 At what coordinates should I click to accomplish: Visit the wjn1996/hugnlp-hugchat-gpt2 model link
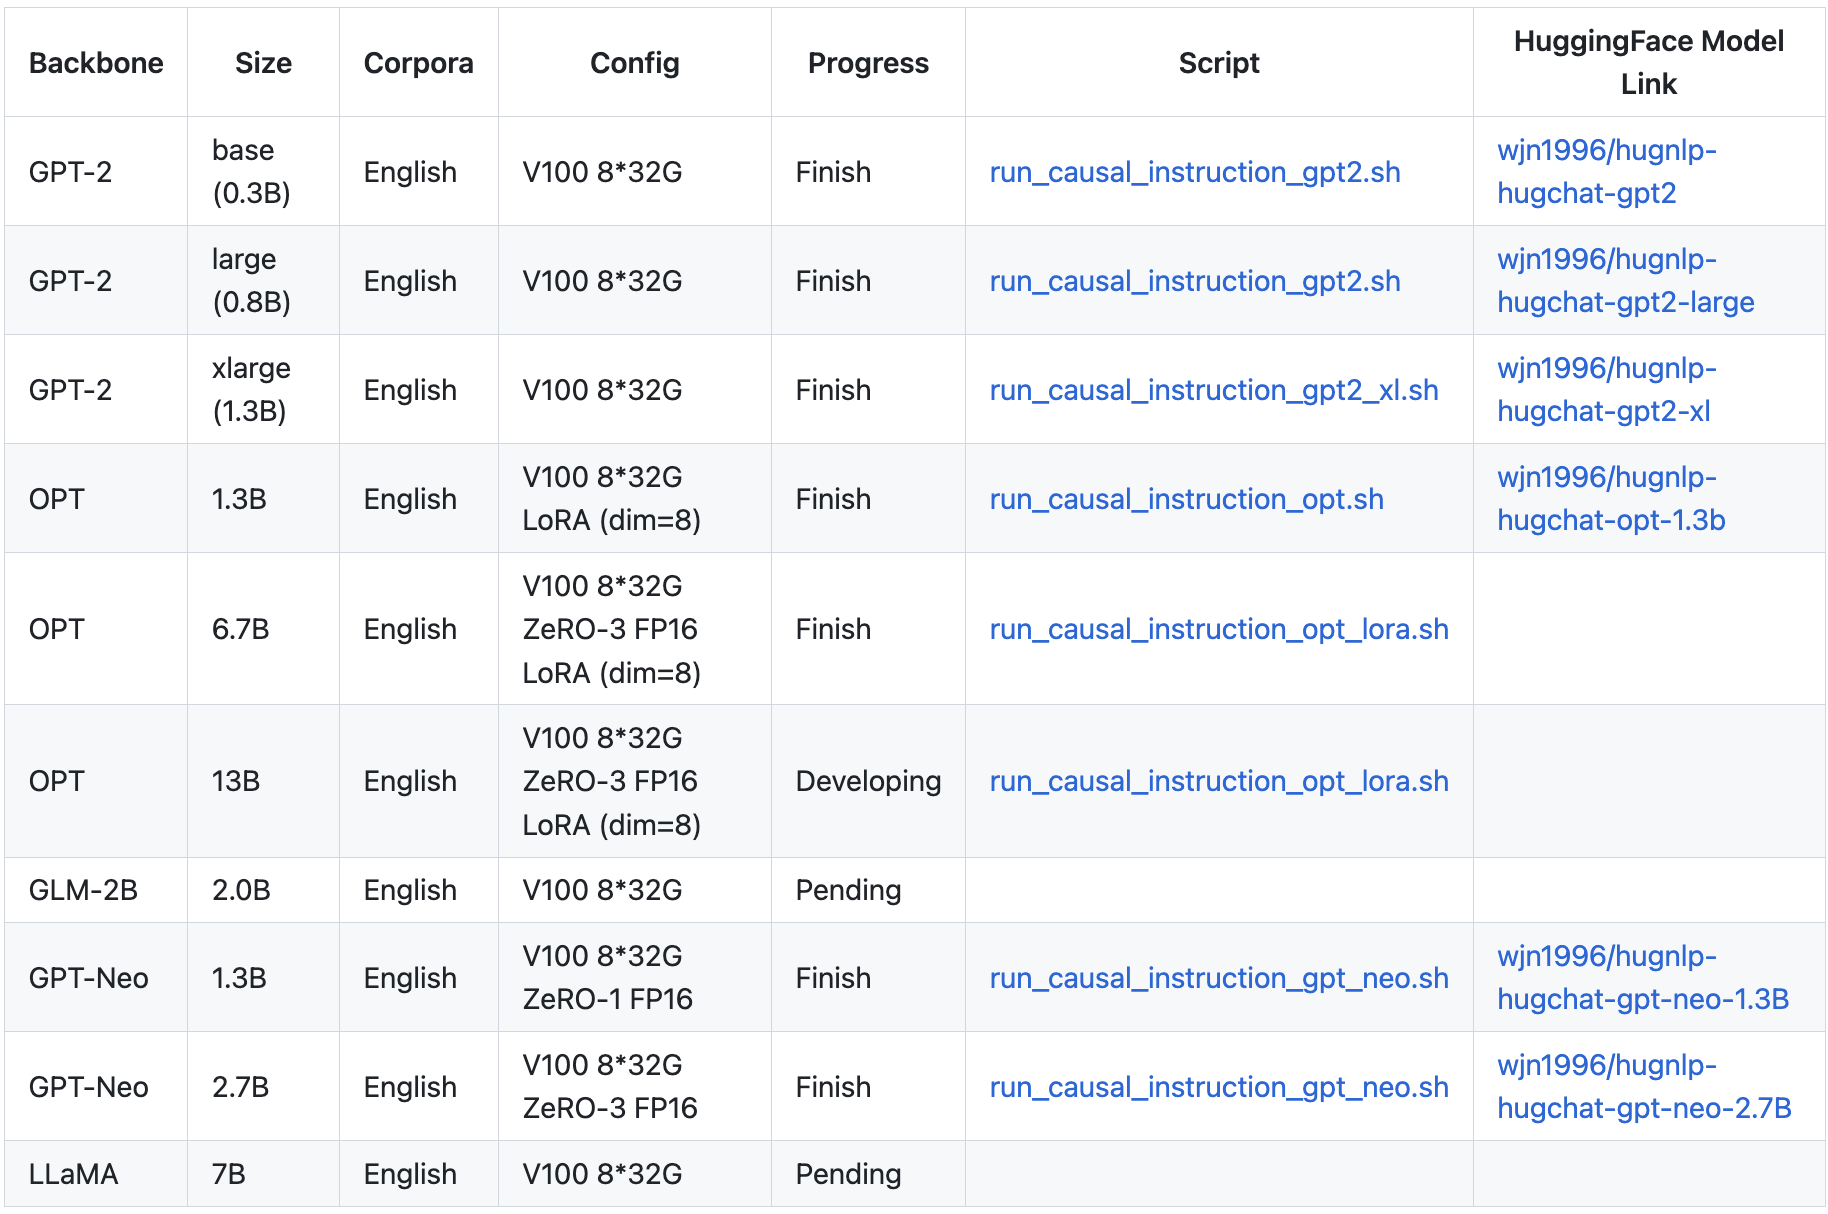point(1606,171)
